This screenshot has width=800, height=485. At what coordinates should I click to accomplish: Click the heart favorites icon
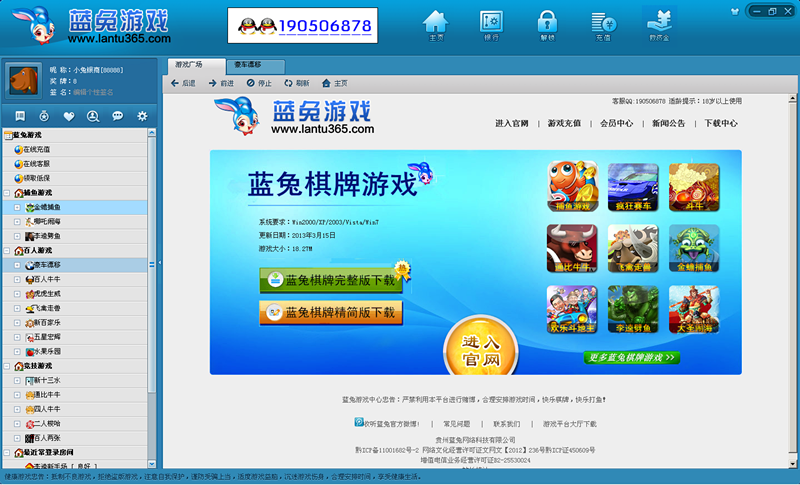point(69,116)
